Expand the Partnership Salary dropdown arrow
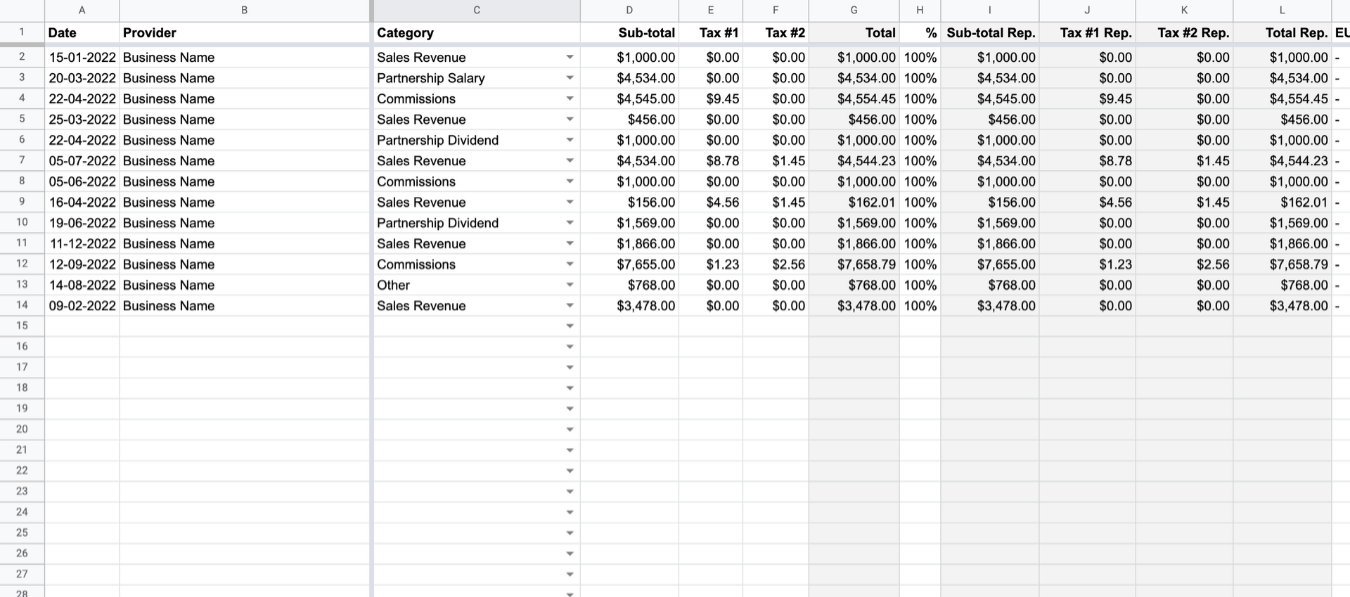This screenshot has width=1350, height=597. tap(570, 78)
